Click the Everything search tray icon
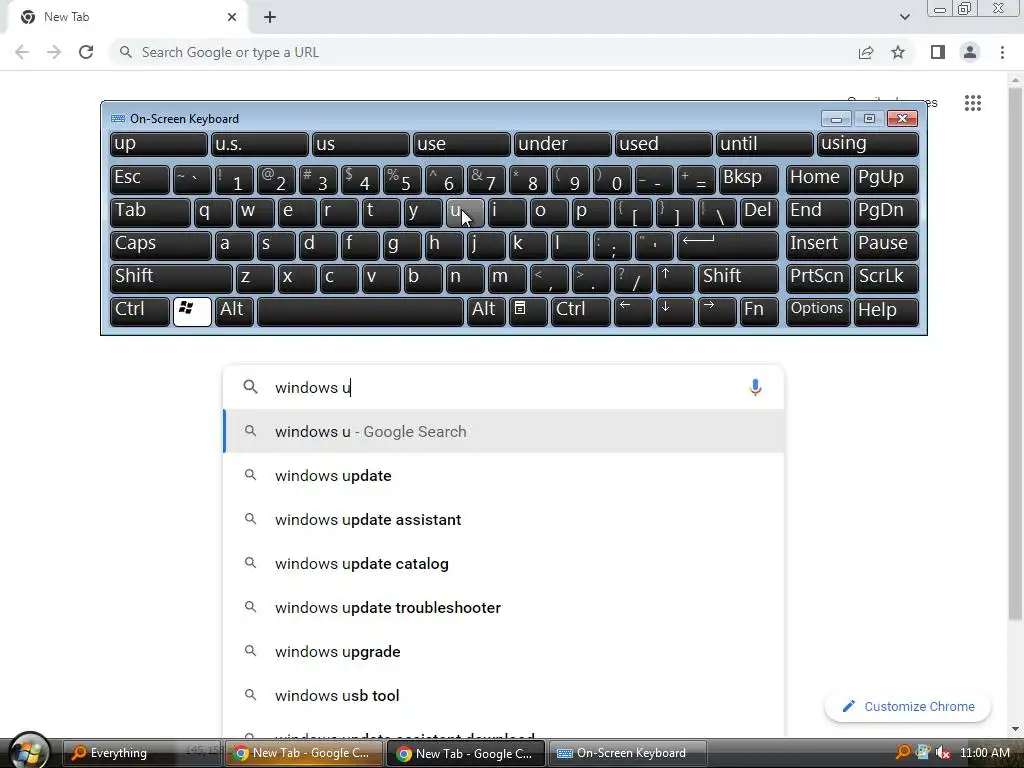This screenshot has height=768, width=1024. coord(903,753)
